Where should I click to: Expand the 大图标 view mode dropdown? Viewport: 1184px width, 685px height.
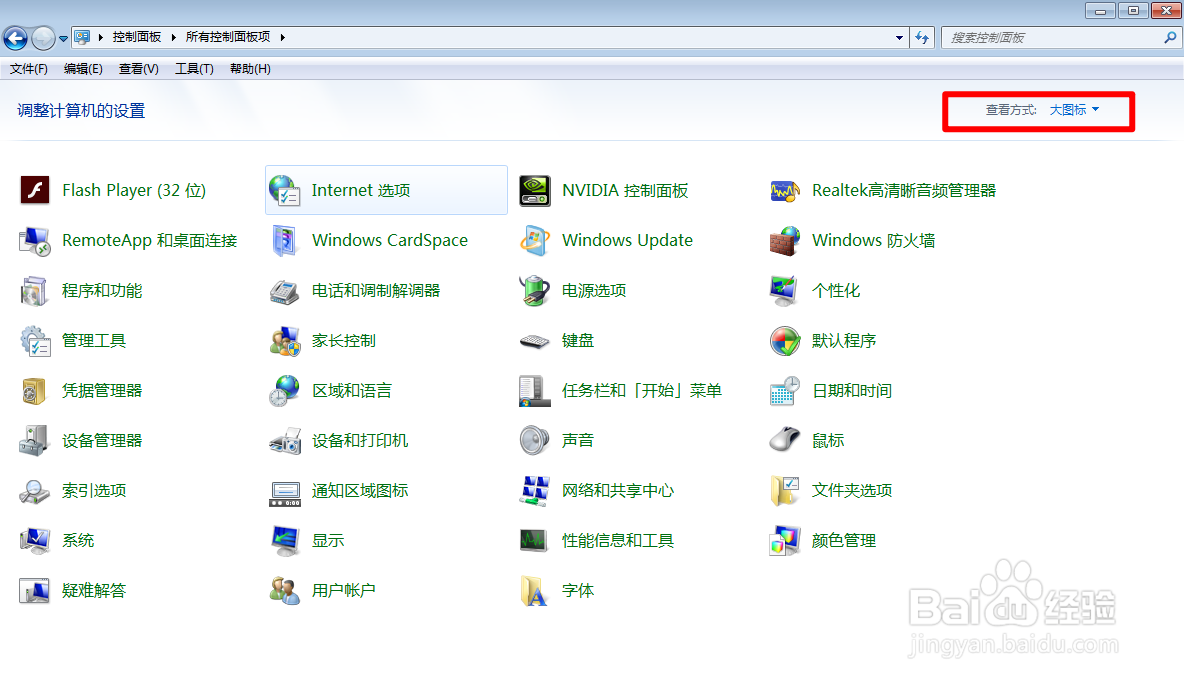tap(1074, 110)
